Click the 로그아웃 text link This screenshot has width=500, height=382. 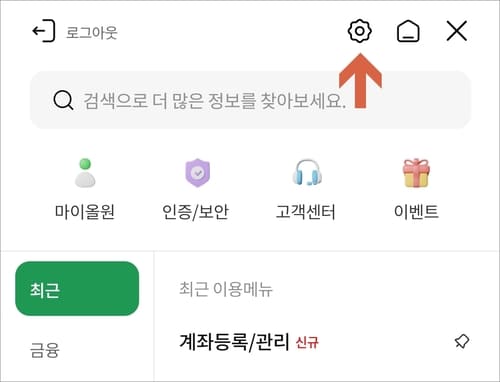click(92, 33)
